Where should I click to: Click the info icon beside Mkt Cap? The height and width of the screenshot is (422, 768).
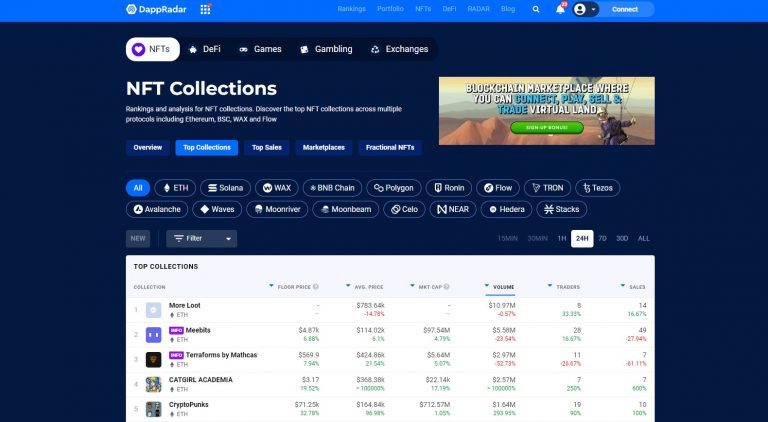coord(446,287)
